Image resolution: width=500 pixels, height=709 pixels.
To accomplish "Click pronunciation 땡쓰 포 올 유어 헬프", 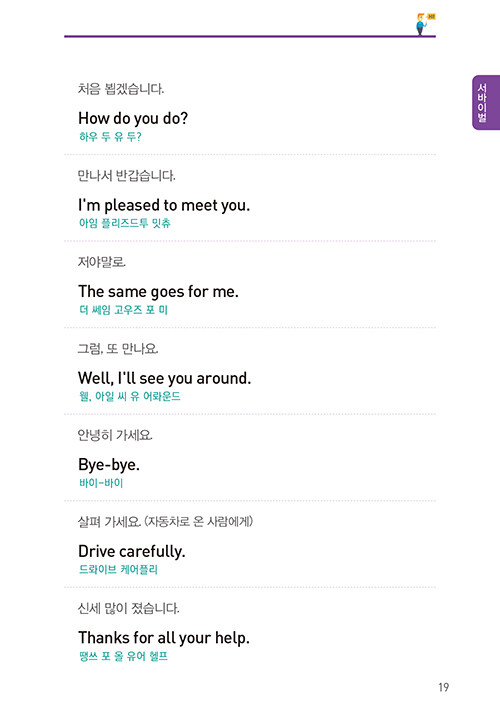I will point(123,656).
